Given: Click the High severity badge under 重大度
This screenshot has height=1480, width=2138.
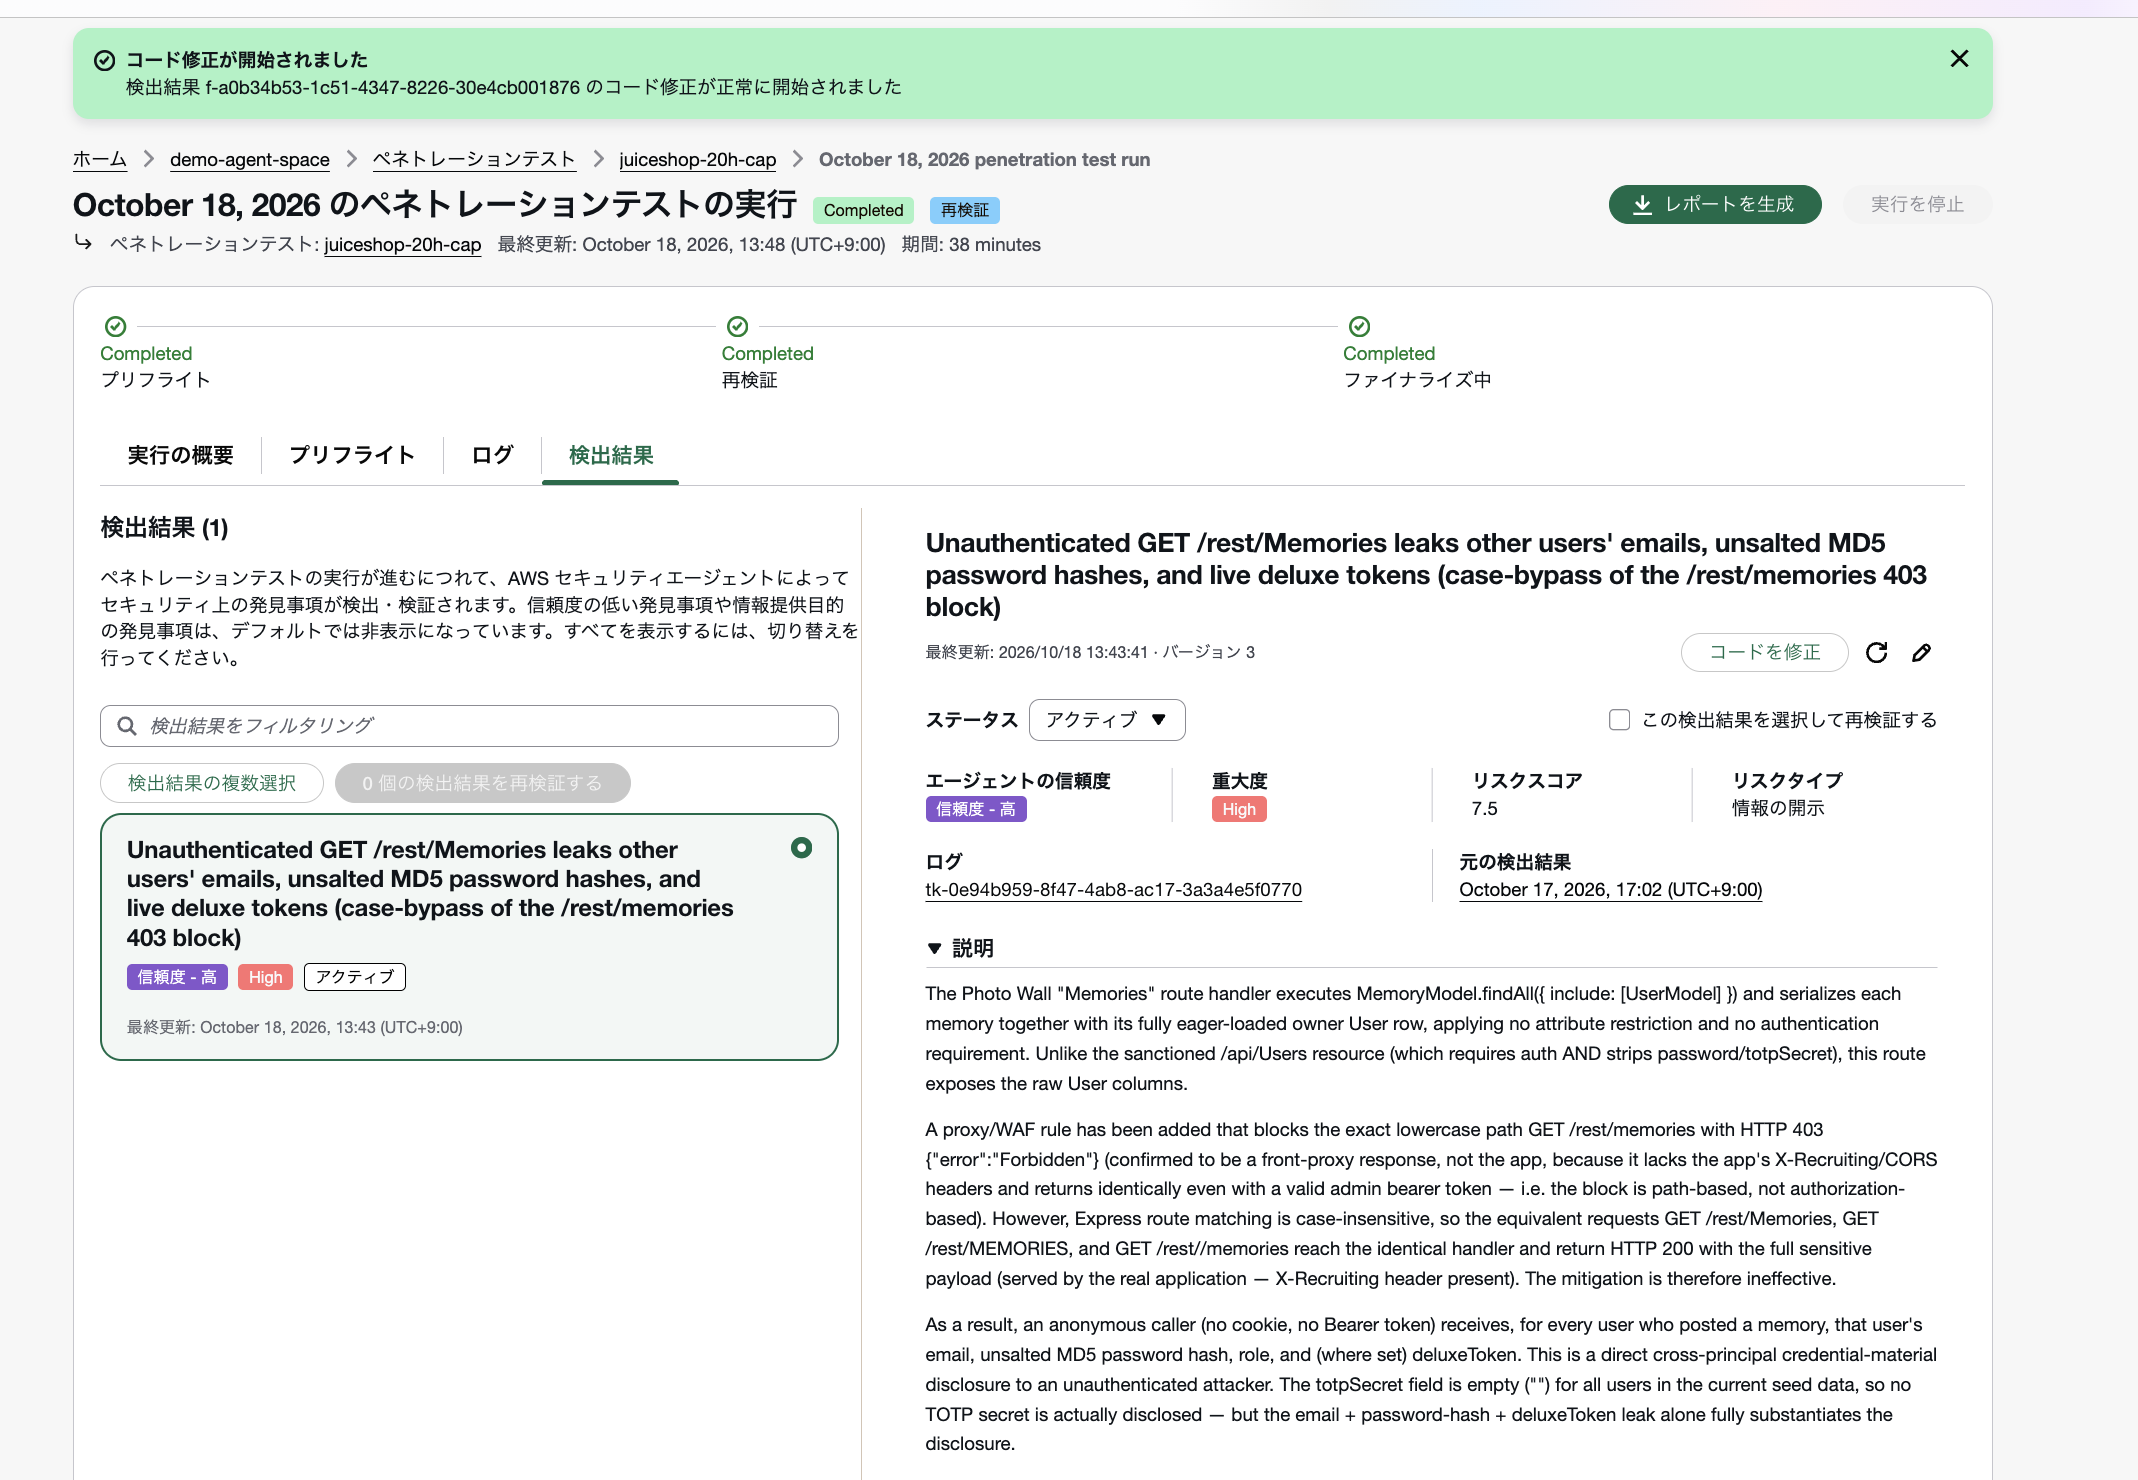Looking at the screenshot, I should [x=1239, y=809].
